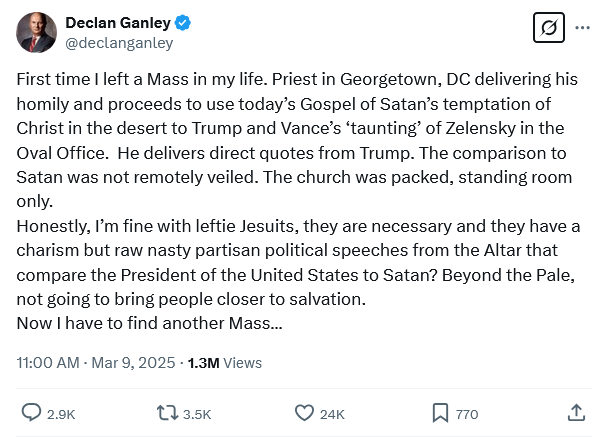This screenshot has height=437, width=609.
Task: Open the 11:00 AM timestamp link
Action: [48, 363]
